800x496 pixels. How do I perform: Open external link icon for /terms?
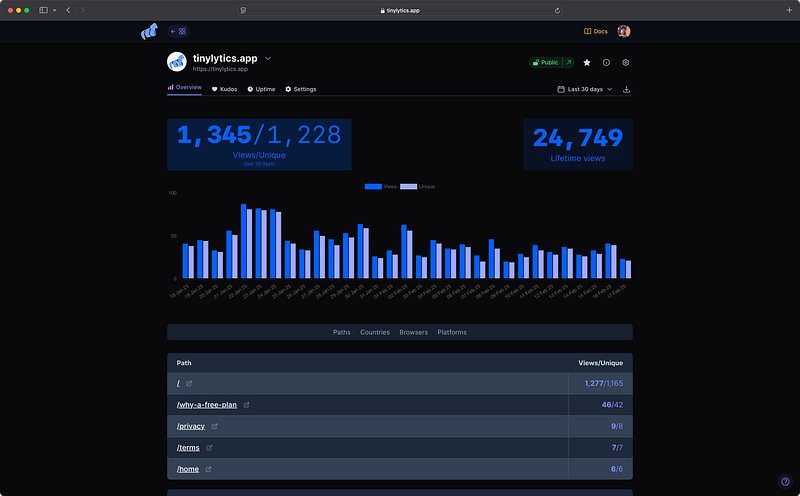point(209,448)
